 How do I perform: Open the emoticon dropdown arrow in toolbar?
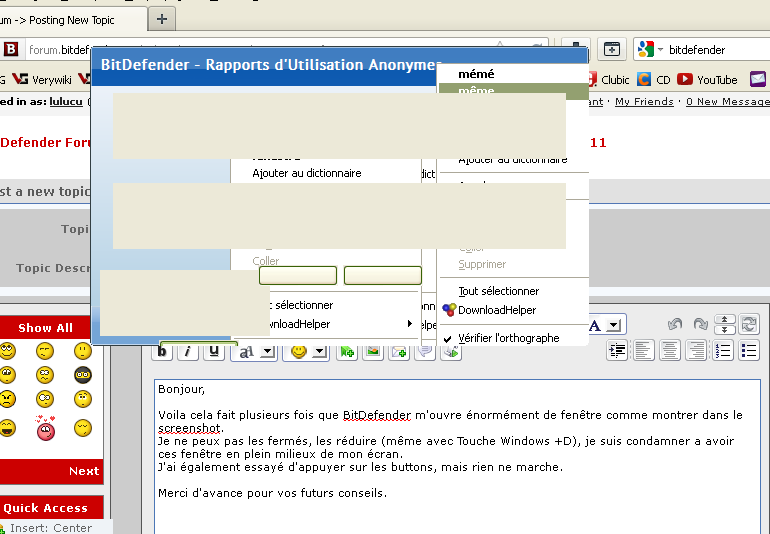click(319, 352)
